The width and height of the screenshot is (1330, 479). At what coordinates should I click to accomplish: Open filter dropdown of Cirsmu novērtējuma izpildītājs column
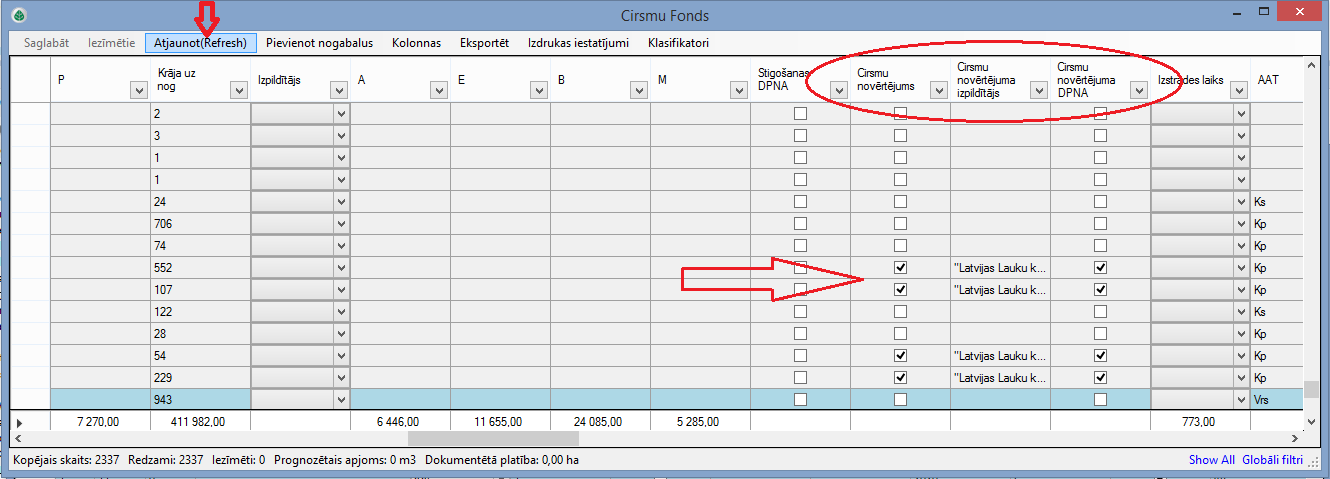coord(1039,90)
